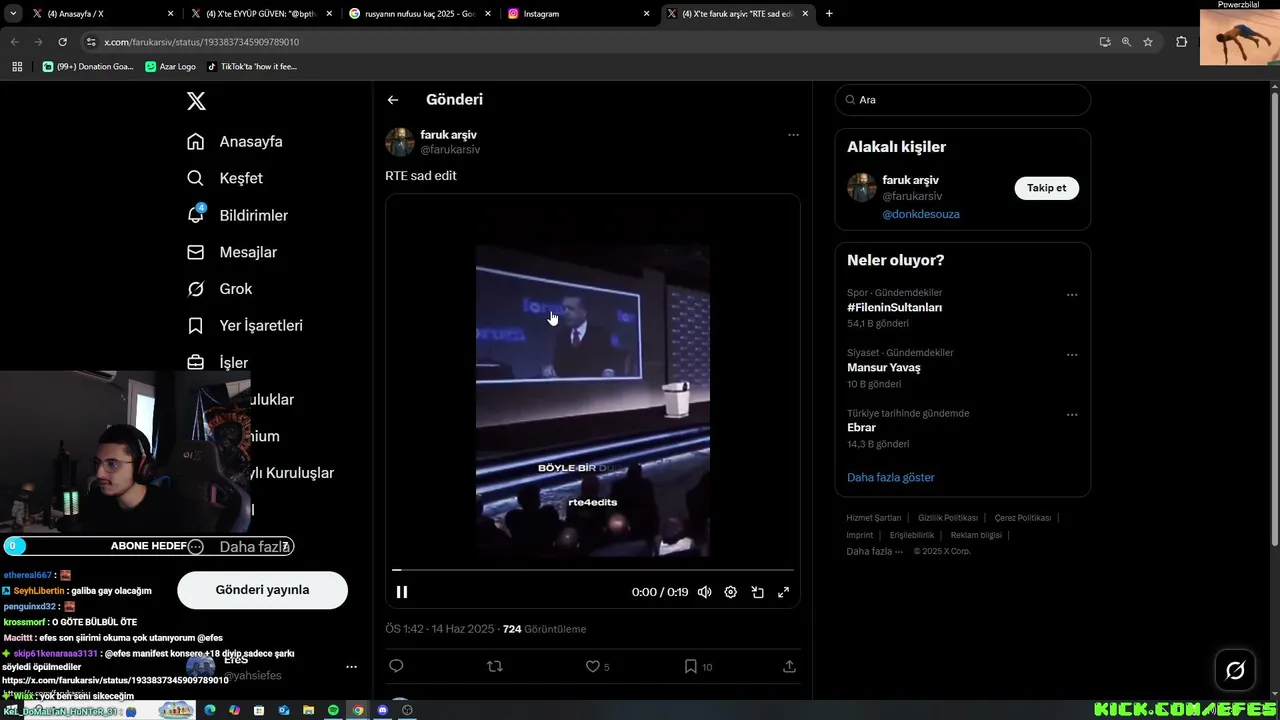Expand footer Daha fazla menu
The width and height of the screenshot is (1280, 720).
(x=874, y=551)
